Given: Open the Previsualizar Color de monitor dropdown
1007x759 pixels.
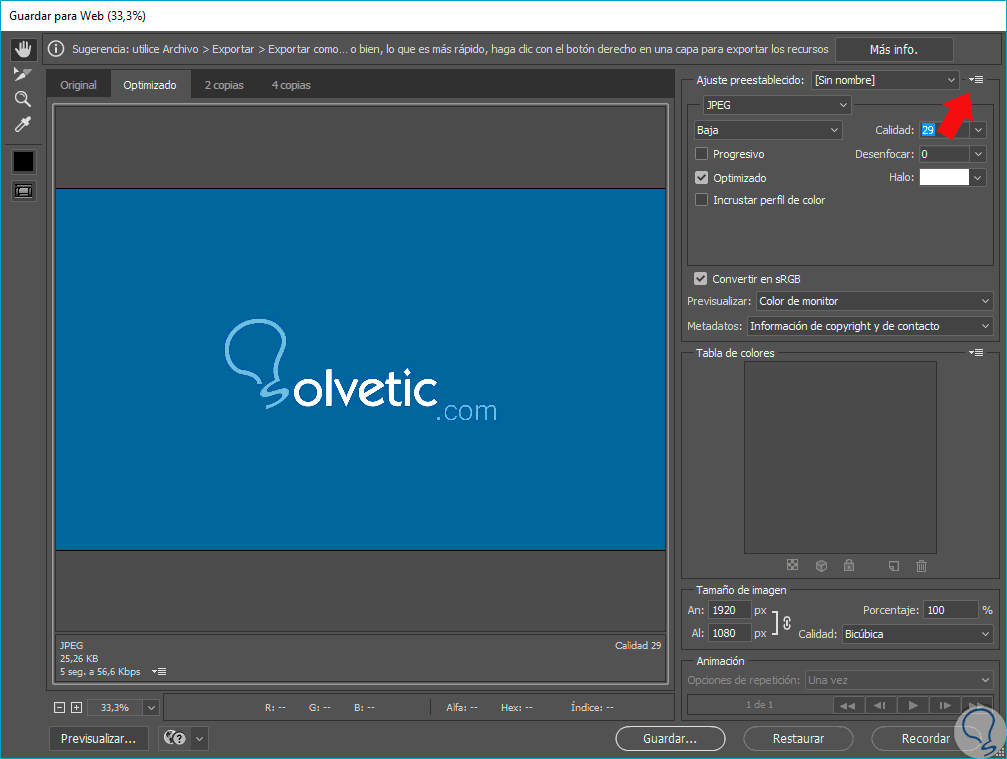Looking at the screenshot, I should coord(874,301).
